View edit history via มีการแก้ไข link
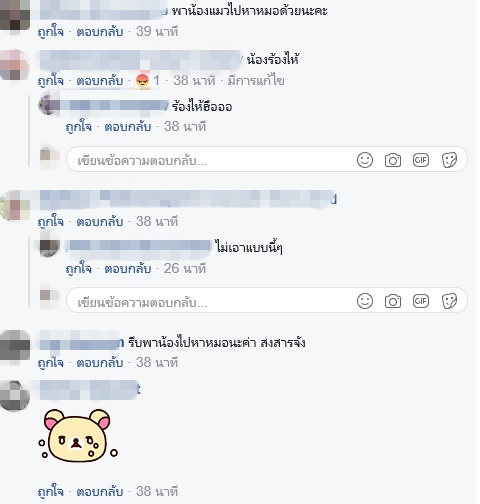The width and height of the screenshot is (480, 504). click(x=256, y=81)
